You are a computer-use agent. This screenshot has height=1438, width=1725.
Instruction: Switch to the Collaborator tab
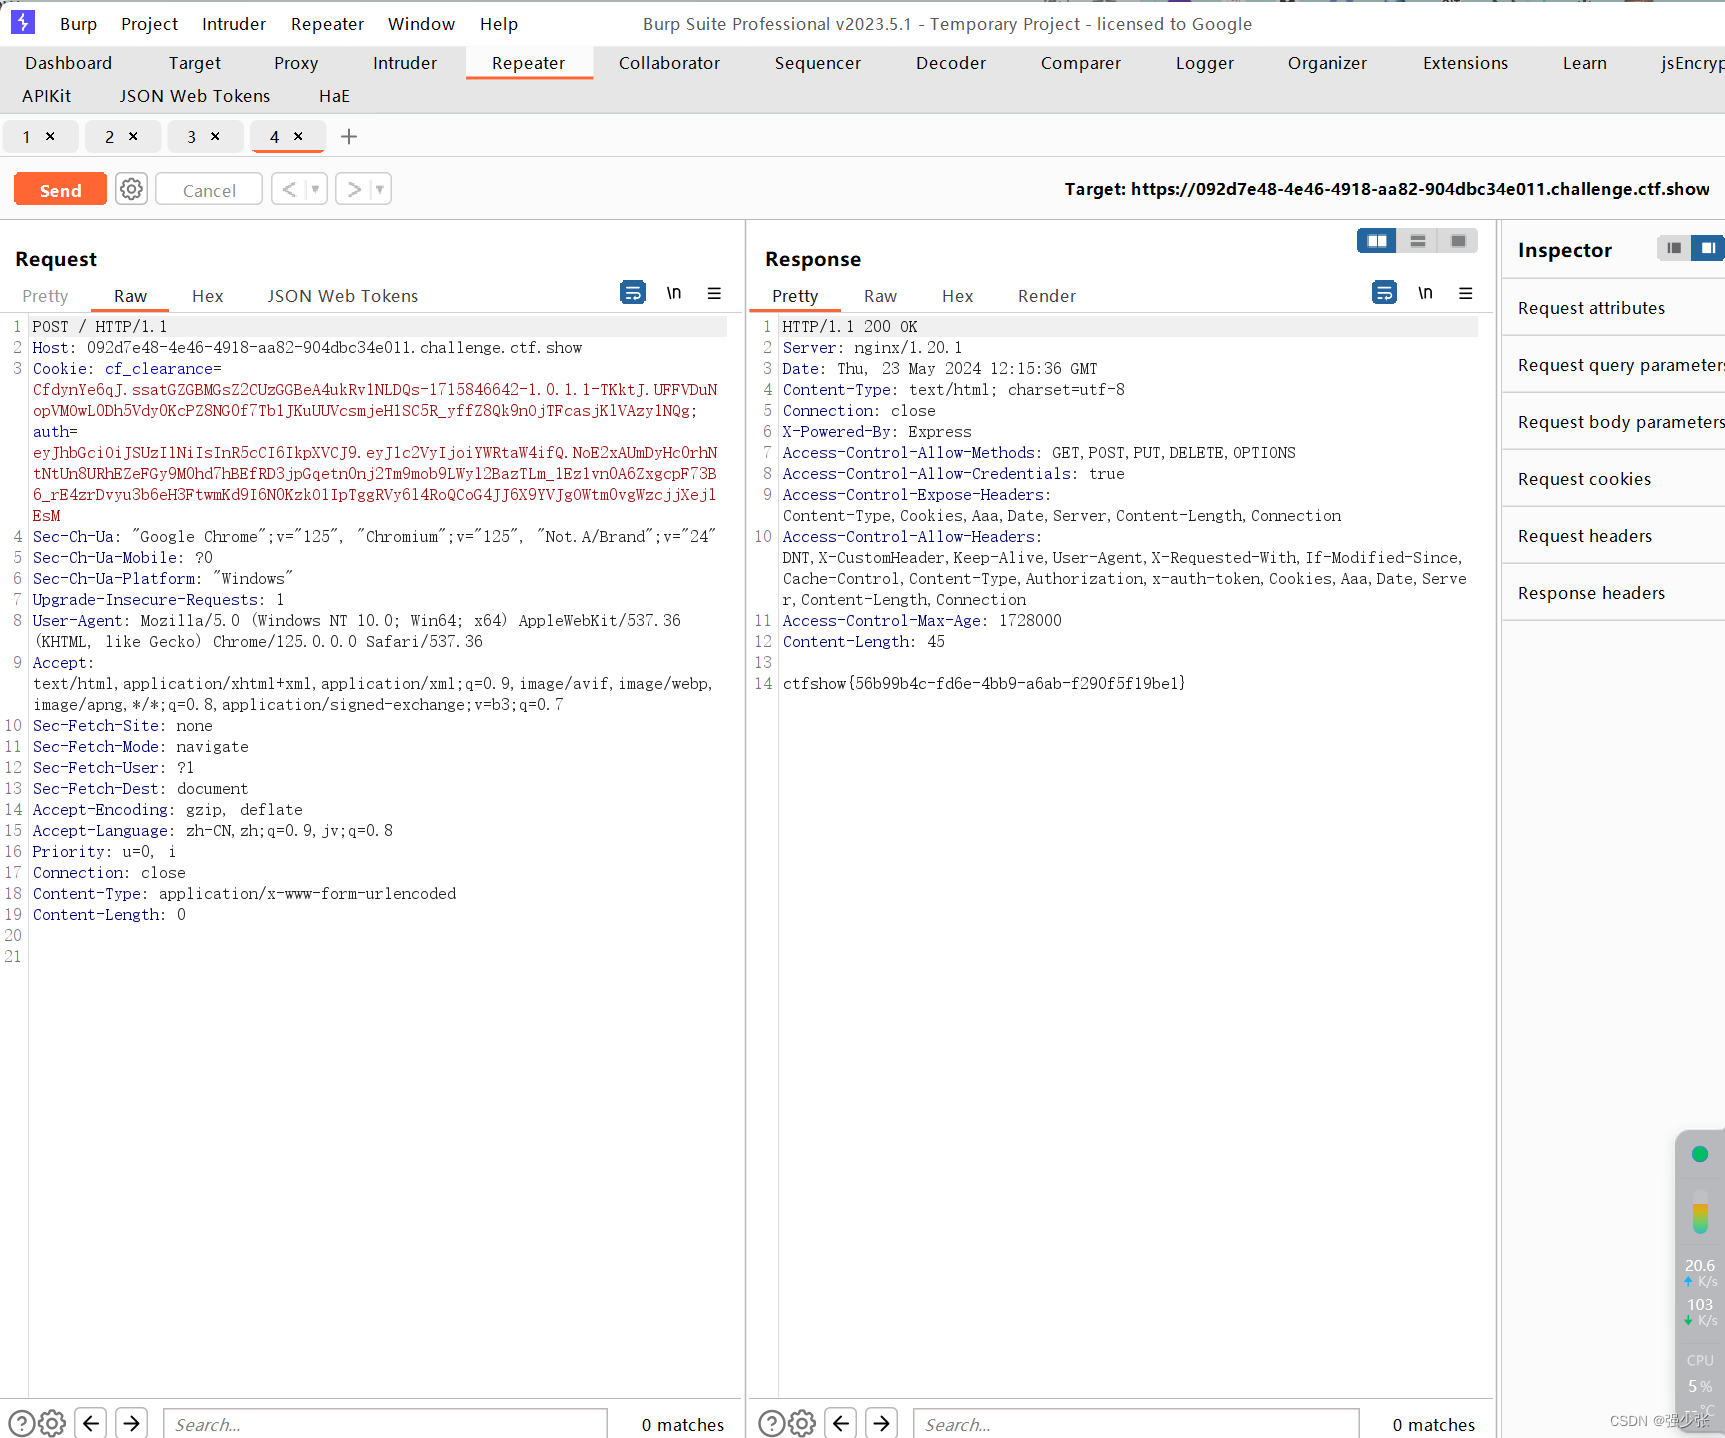pyautogui.click(x=669, y=63)
